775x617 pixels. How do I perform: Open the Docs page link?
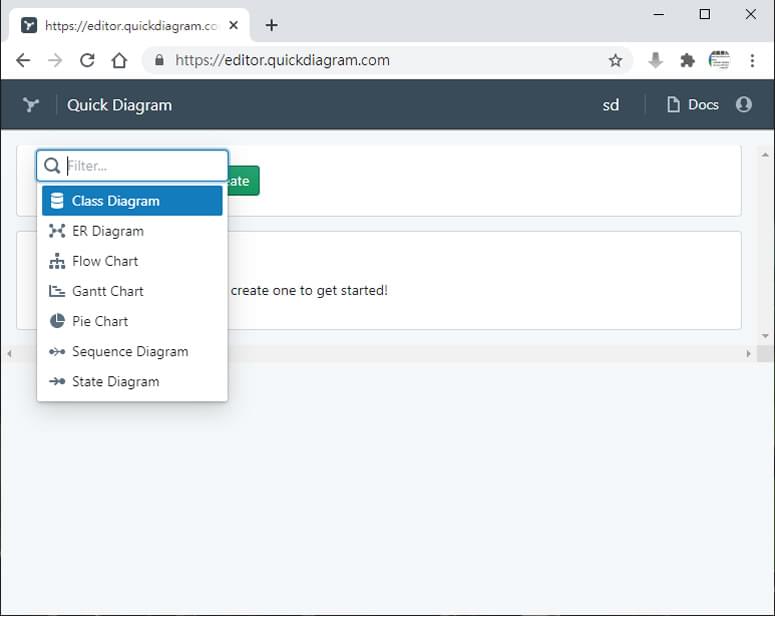coord(692,104)
